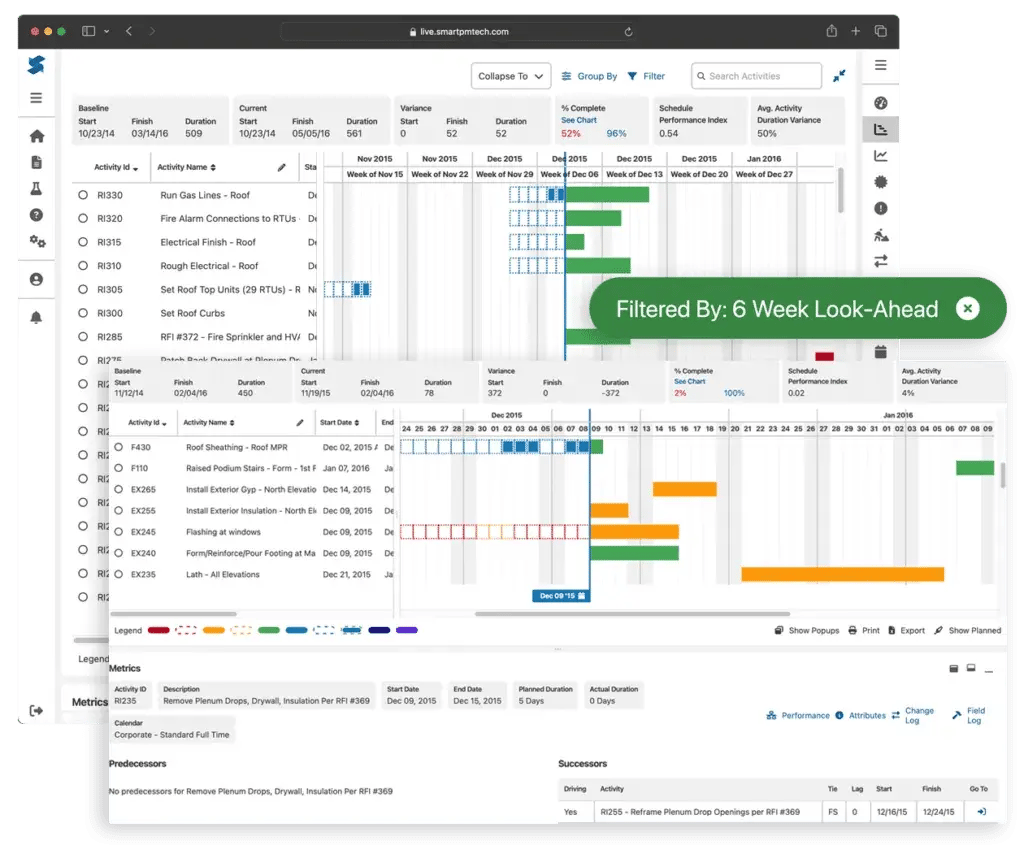The height and width of the screenshot is (845, 1024).
Task: Click the red legend color swatch
Action: [158, 631]
